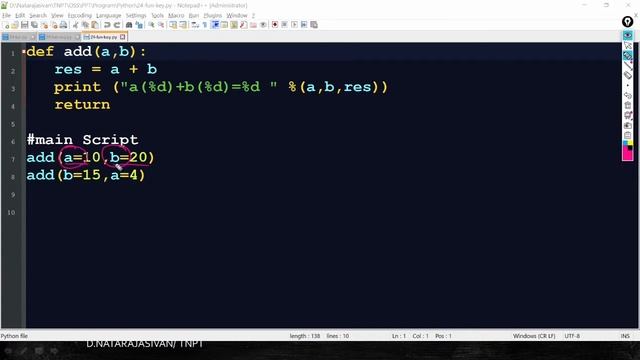Play back the recorded macro icon
Image resolution: width=640 pixels, height=360 pixels.
pyautogui.click(x=294, y=25)
